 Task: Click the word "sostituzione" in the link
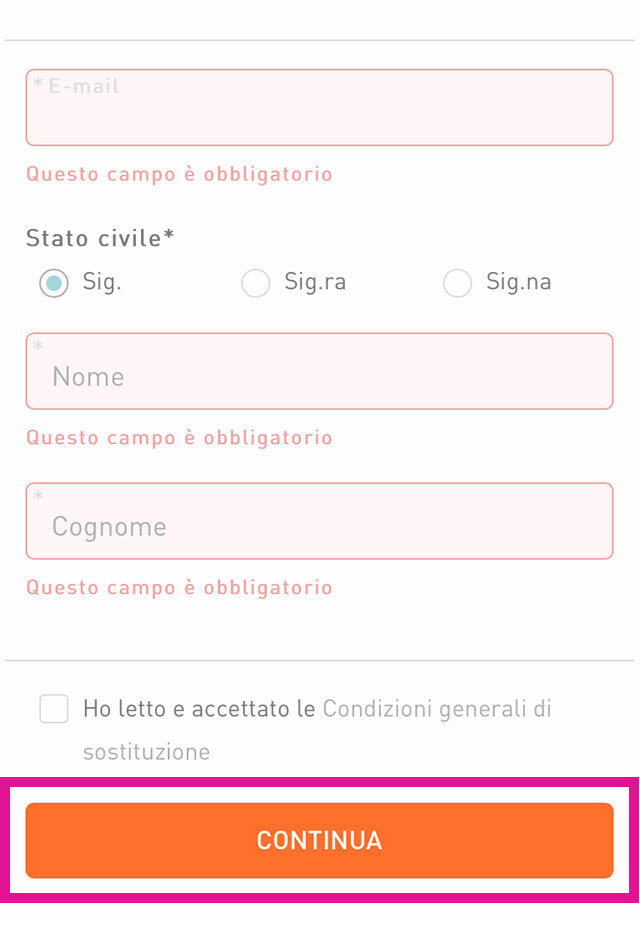click(x=146, y=752)
